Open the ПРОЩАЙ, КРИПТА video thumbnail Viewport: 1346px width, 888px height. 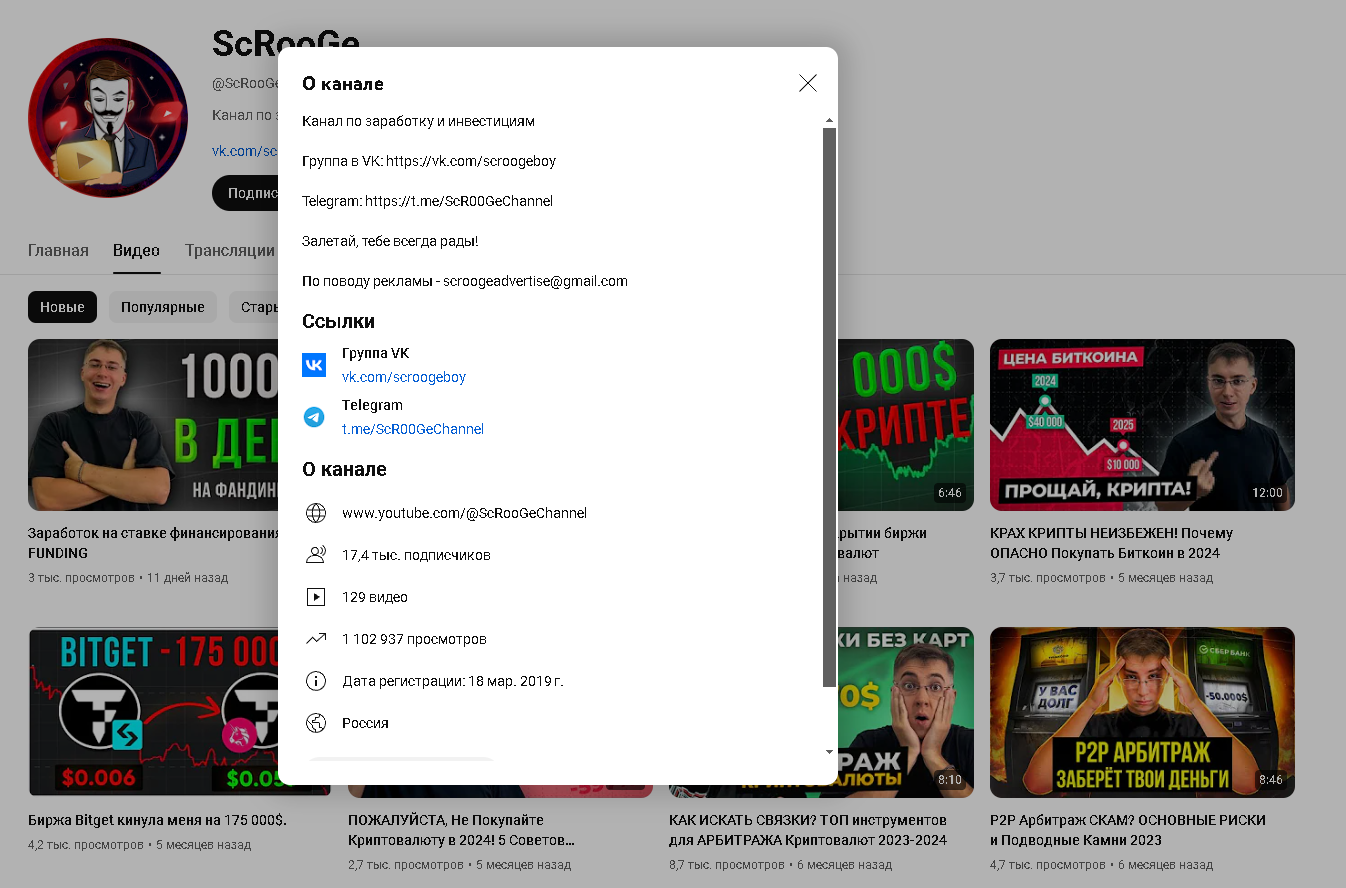tap(1142, 425)
